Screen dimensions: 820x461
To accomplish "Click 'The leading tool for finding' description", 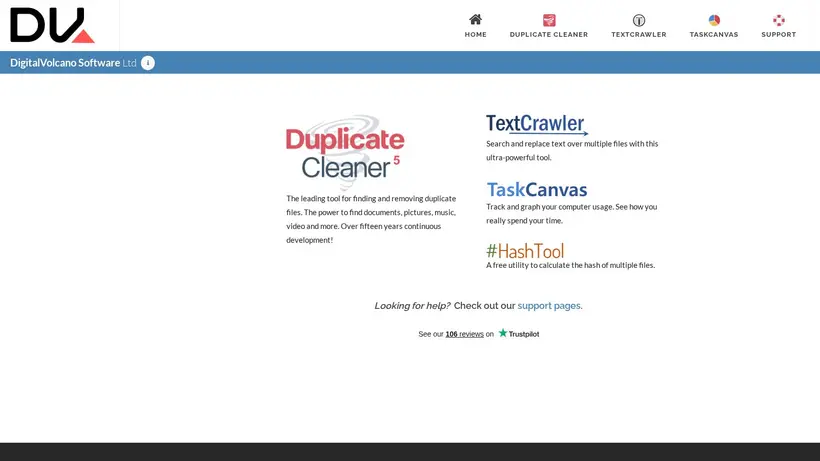I will pyautogui.click(x=371, y=219).
